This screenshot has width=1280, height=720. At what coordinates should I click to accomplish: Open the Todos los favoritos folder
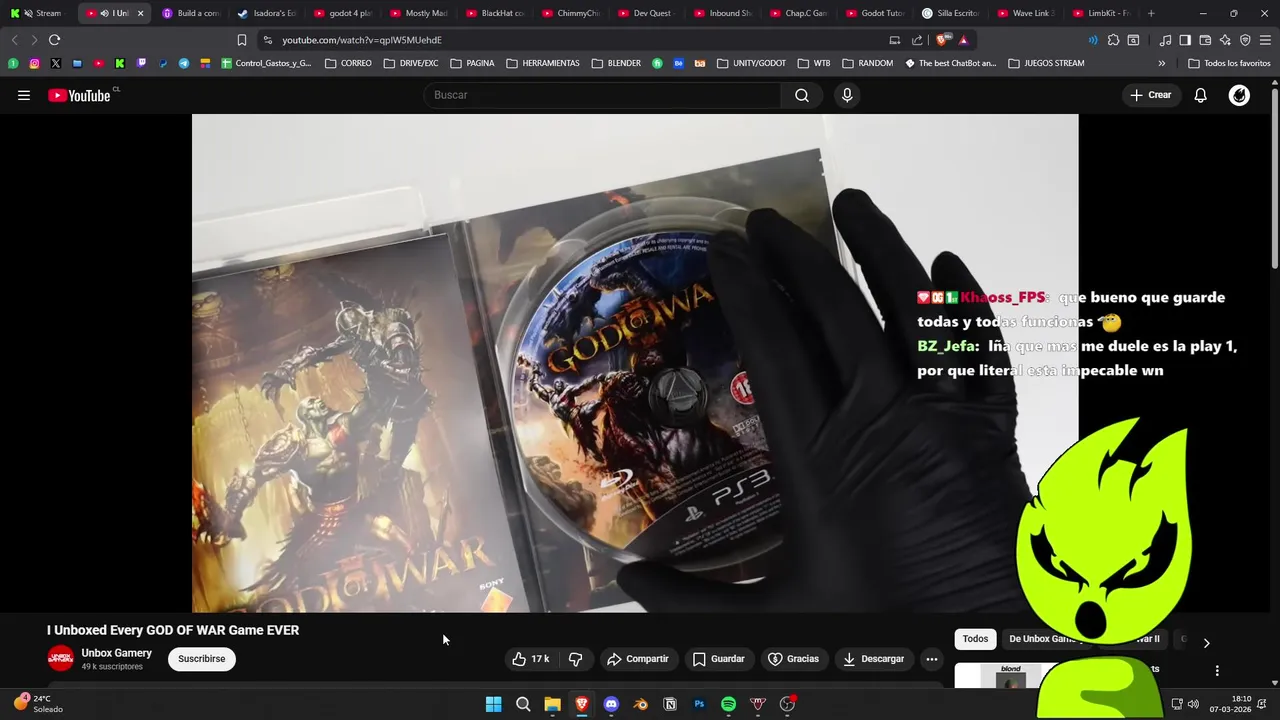click(1229, 63)
